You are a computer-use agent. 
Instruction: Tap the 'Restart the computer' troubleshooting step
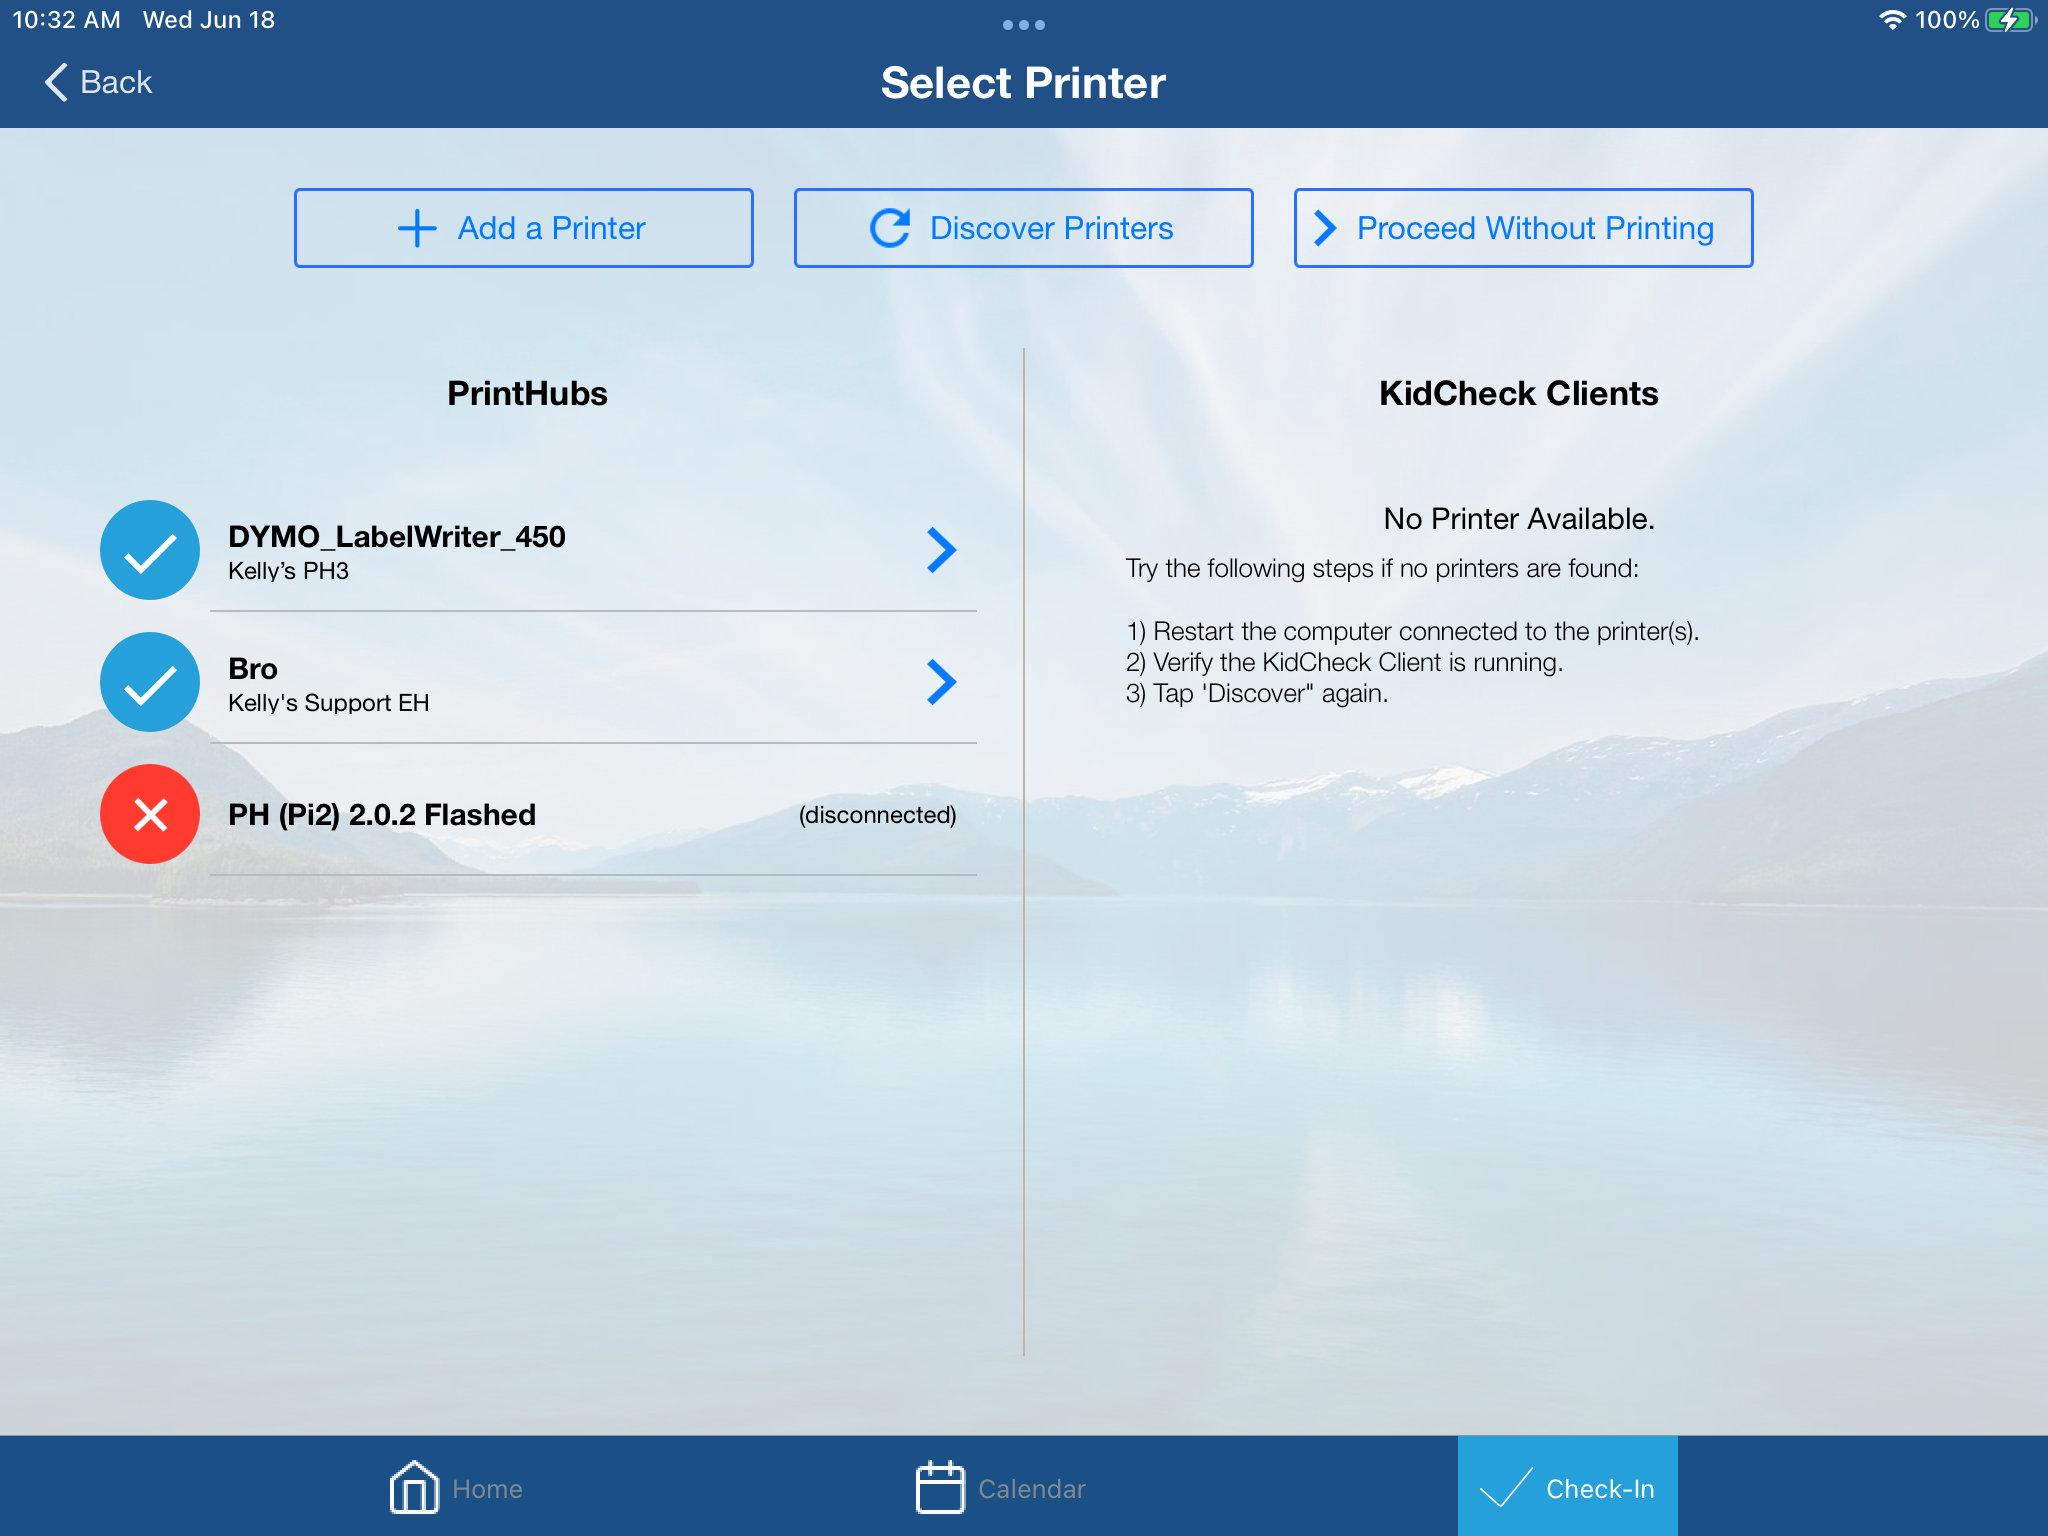(x=1412, y=631)
